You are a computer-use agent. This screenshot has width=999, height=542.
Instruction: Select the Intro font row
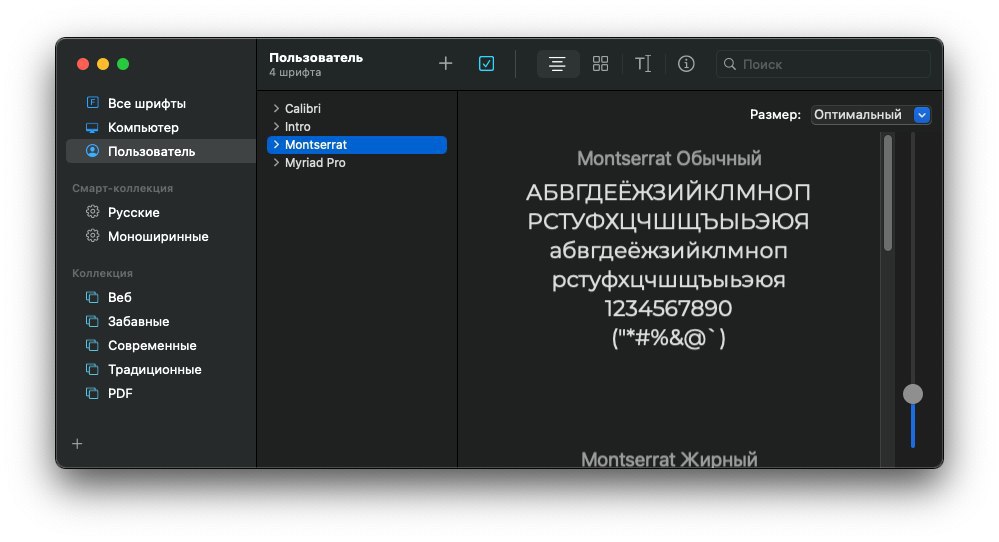pyautogui.click(x=357, y=127)
